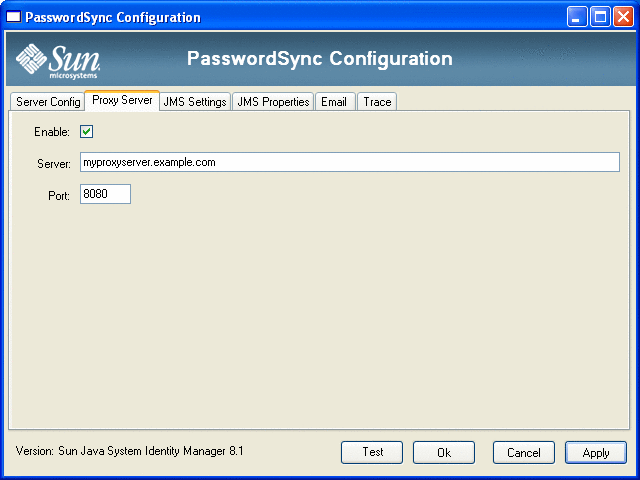This screenshot has width=640, height=480.
Task: Maximize the PasswordSync Configuration window
Action: pyautogui.click(x=600, y=17)
